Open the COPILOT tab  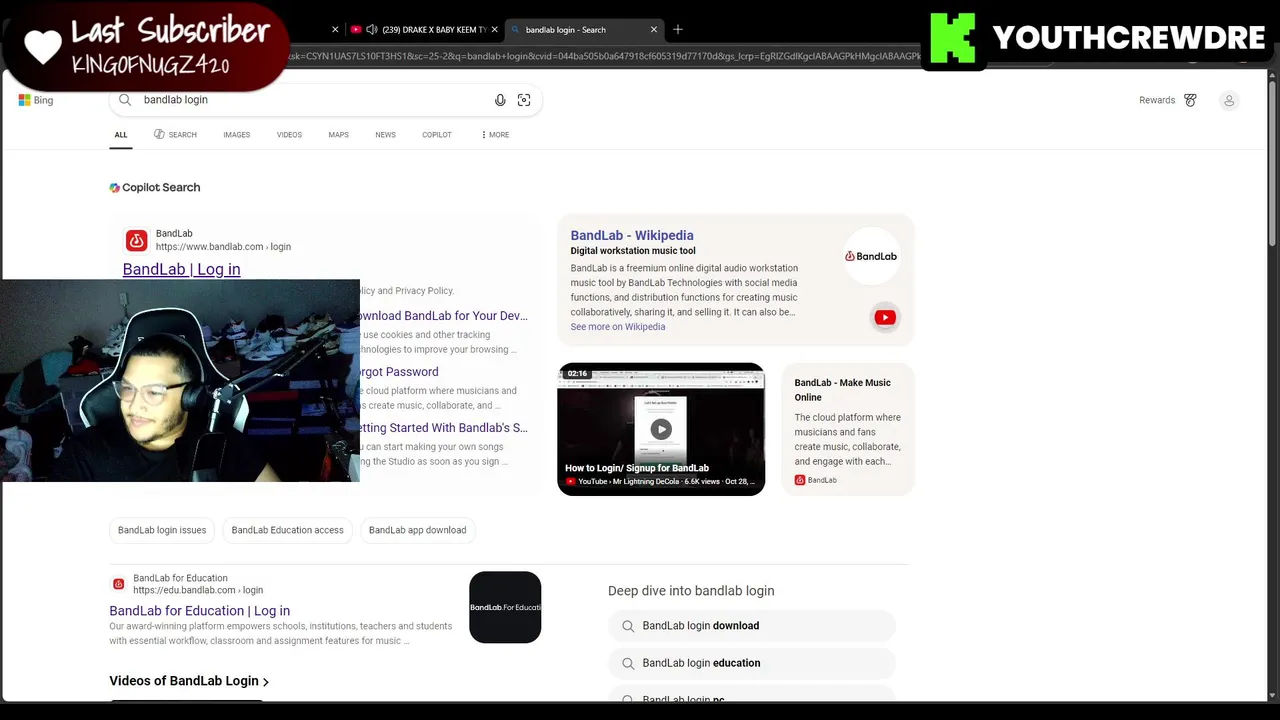pyautogui.click(x=437, y=135)
